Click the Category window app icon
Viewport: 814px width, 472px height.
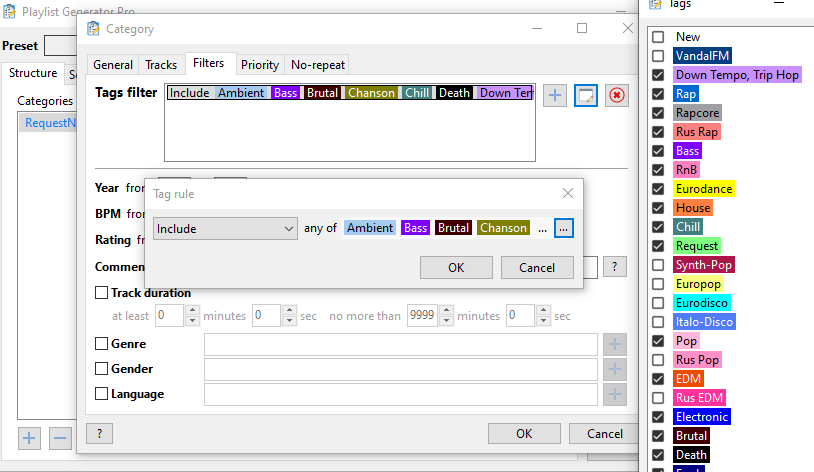(93, 29)
